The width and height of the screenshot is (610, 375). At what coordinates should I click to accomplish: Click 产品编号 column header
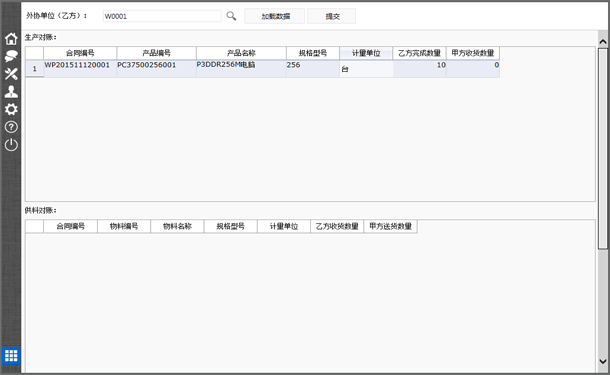click(156, 53)
